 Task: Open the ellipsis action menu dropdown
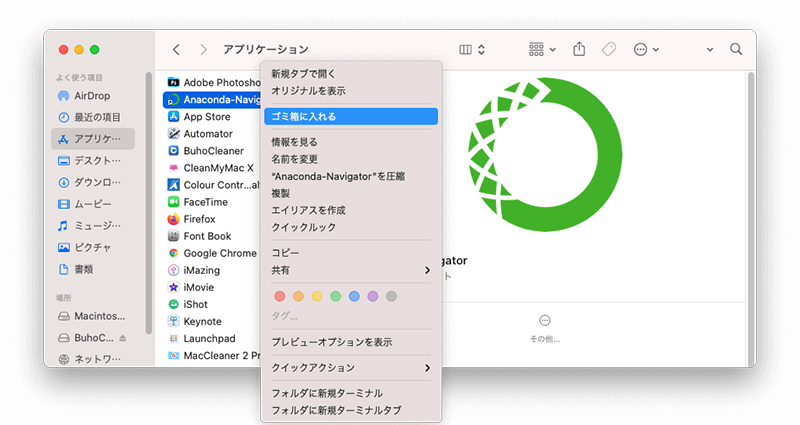coord(646,49)
